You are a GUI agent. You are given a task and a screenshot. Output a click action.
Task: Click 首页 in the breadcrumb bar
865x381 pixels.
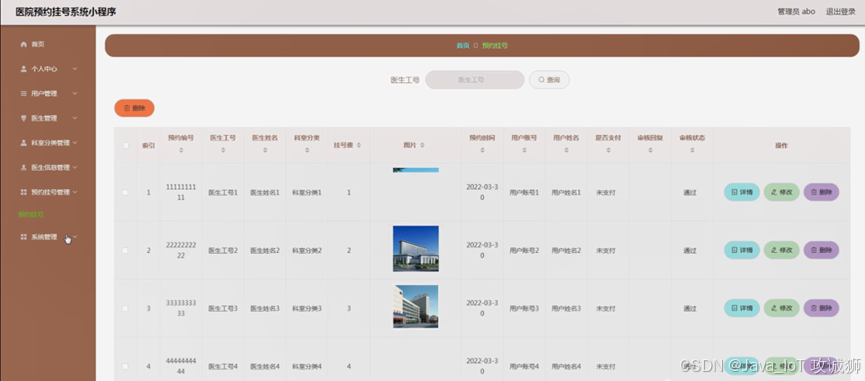(463, 46)
